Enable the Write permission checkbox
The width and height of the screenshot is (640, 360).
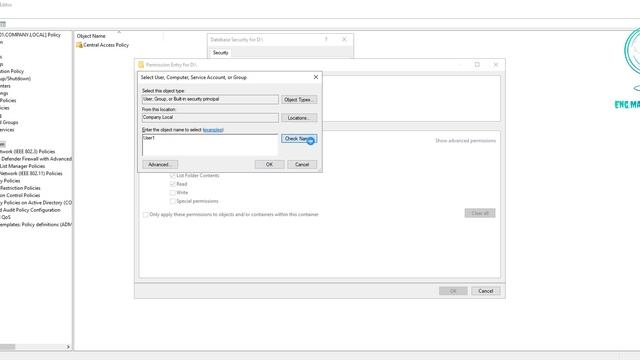point(173,193)
